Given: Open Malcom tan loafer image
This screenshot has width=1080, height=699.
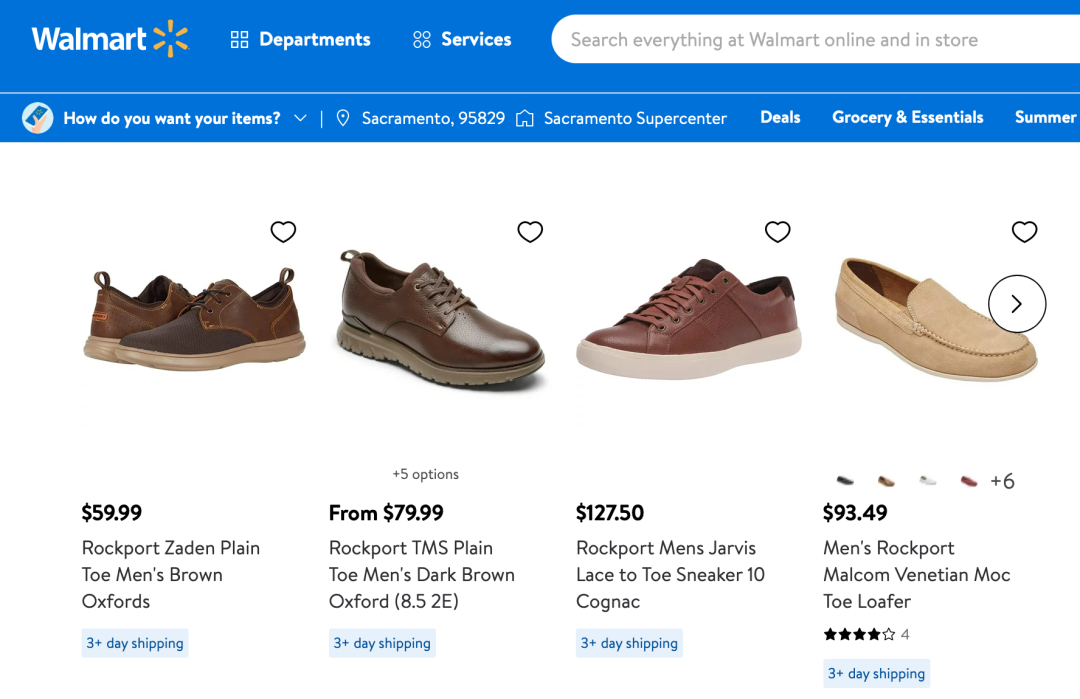Looking at the screenshot, I should click(x=936, y=319).
